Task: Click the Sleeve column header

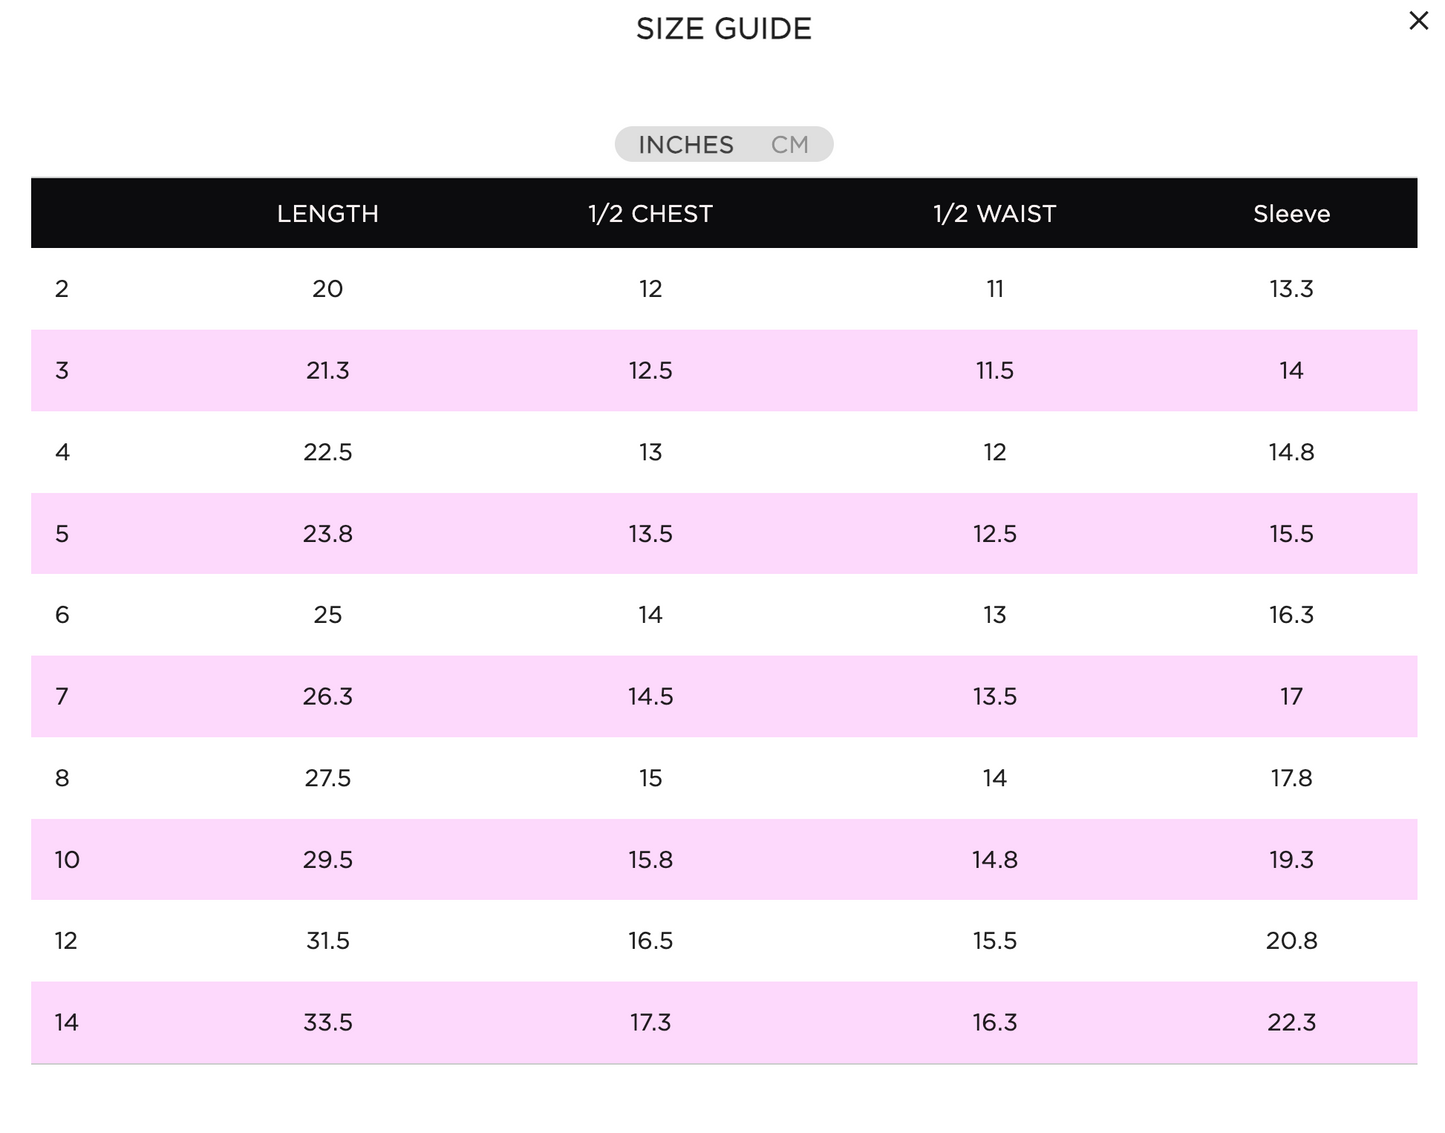Action: point(1291,214)
